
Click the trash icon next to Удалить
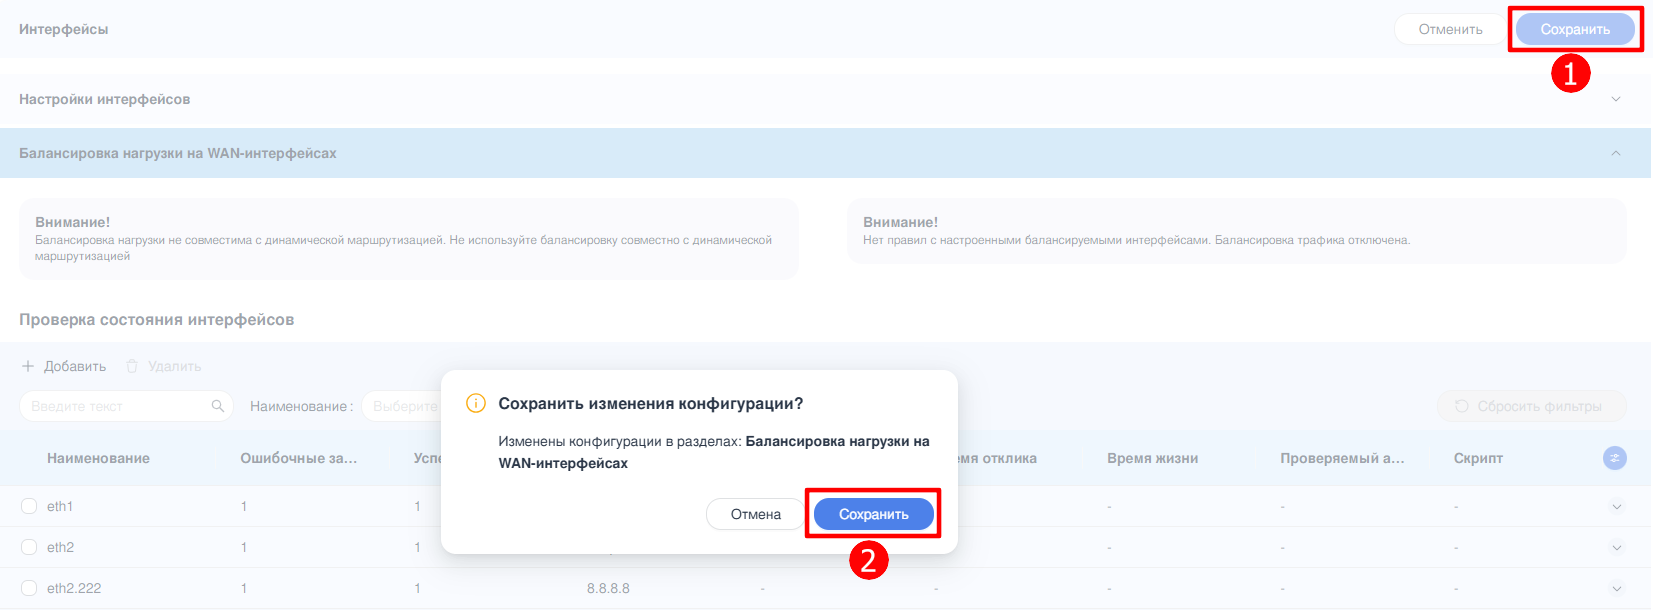point(132,366)
